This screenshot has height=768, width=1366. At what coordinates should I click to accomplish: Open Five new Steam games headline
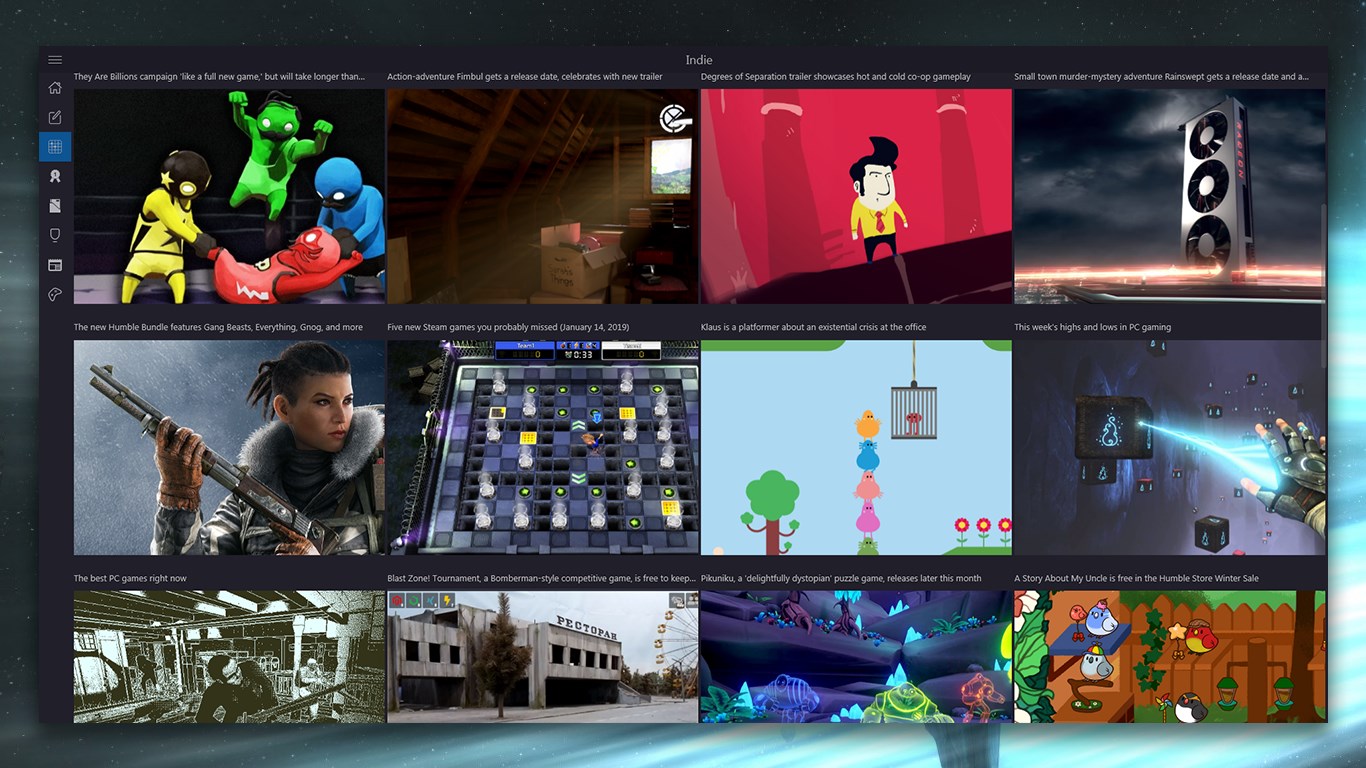[508, 327]
